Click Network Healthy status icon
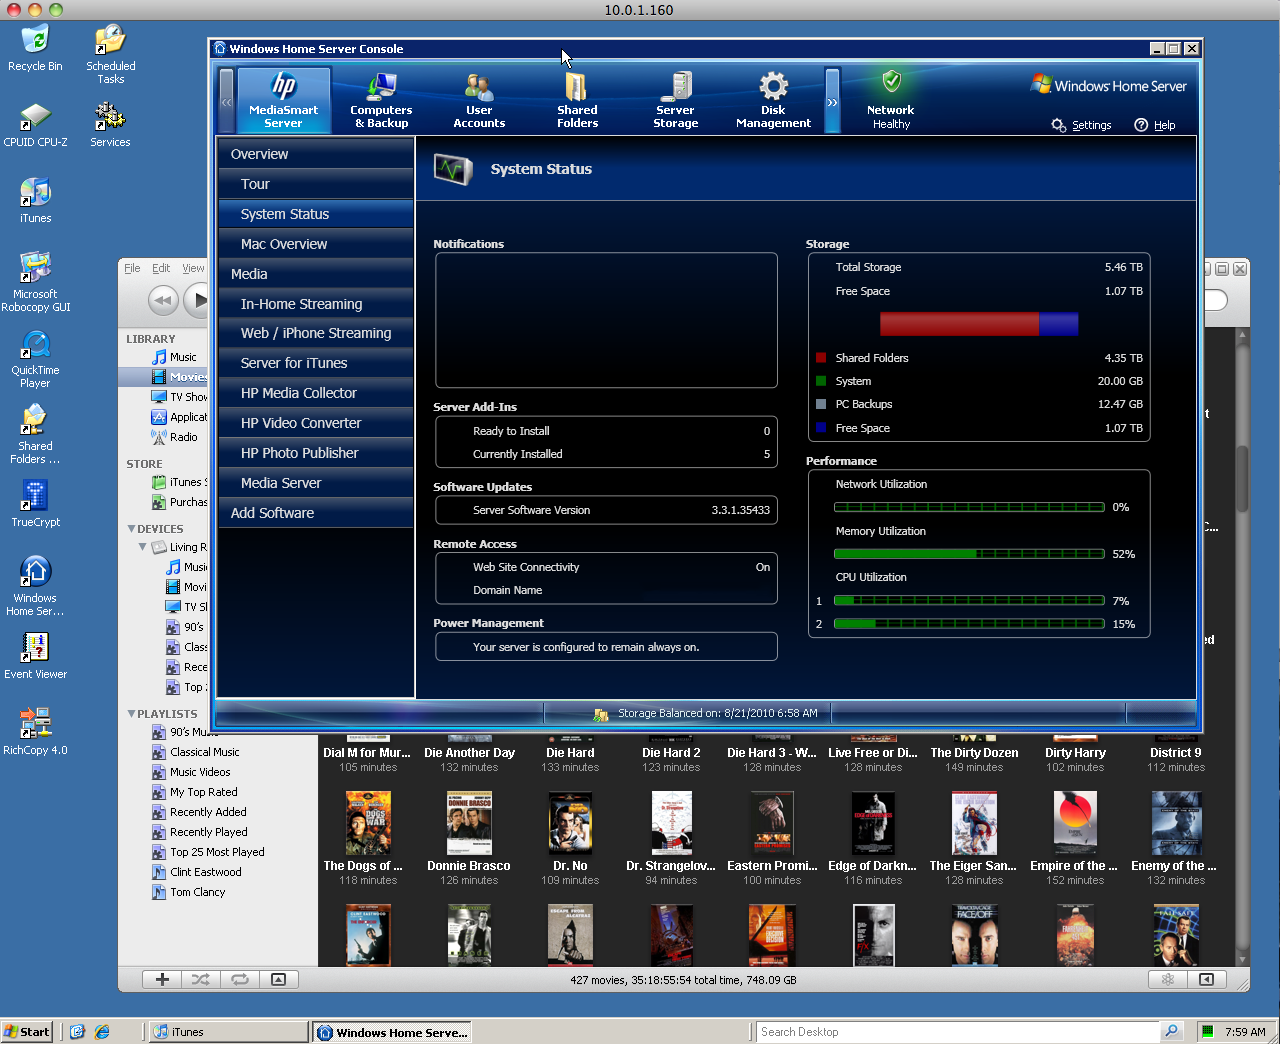The height and width of the screenshot is (1044, 1280). click(x=891, y=100)
